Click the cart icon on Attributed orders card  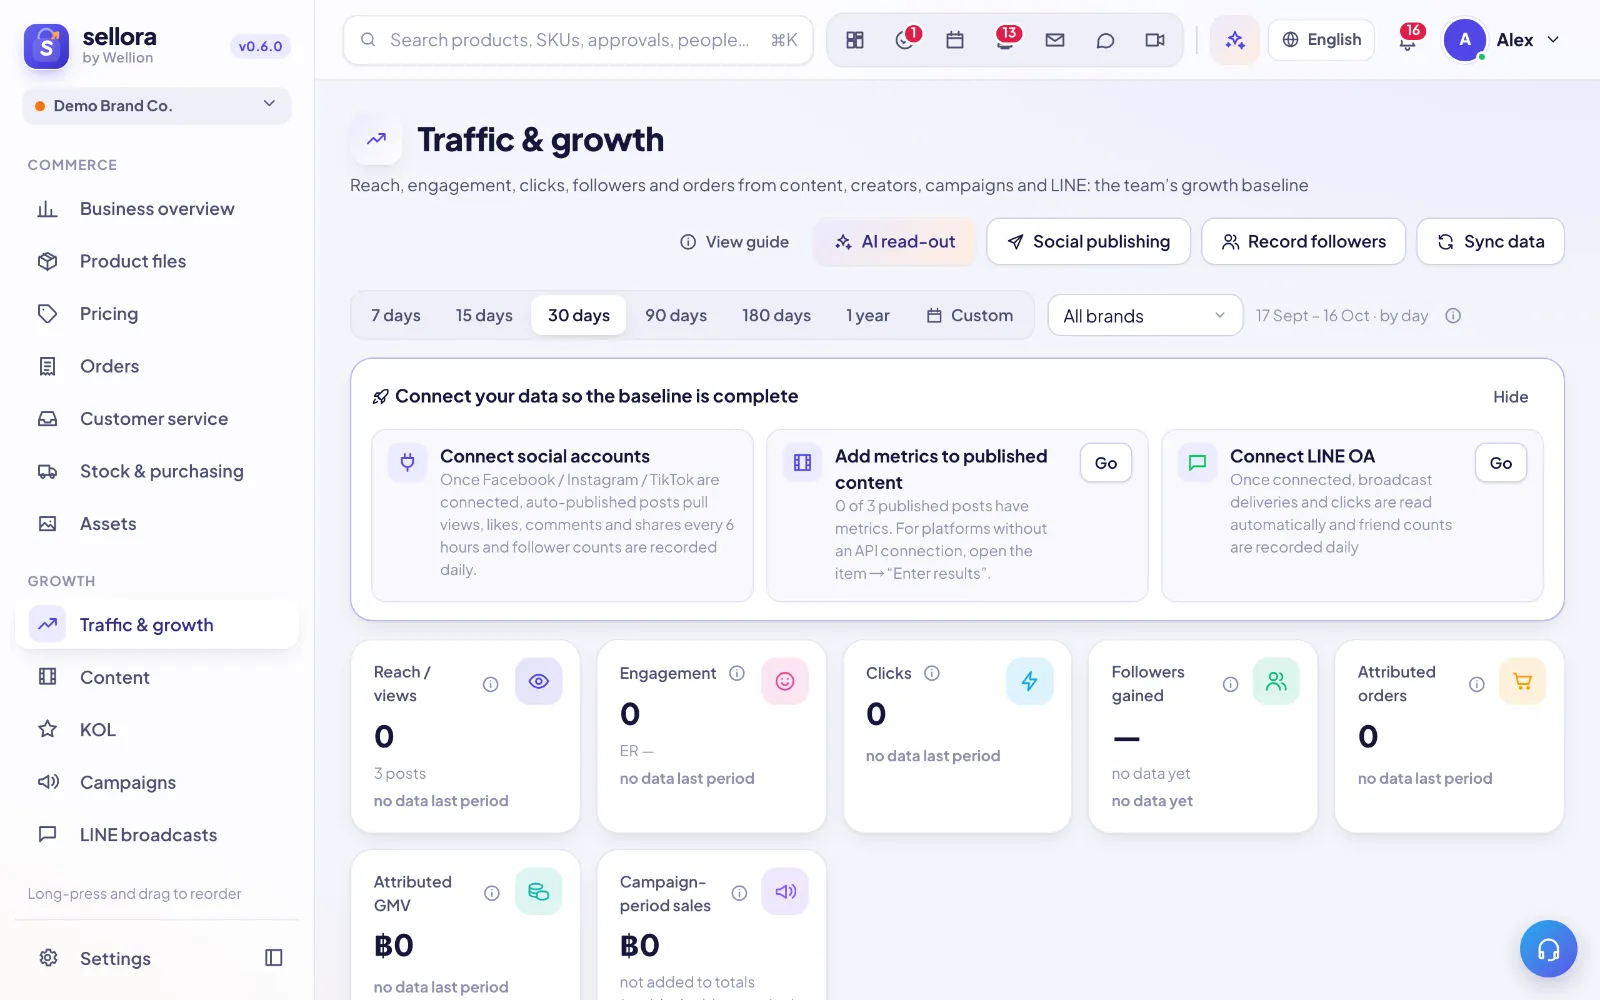point(1523,682)
